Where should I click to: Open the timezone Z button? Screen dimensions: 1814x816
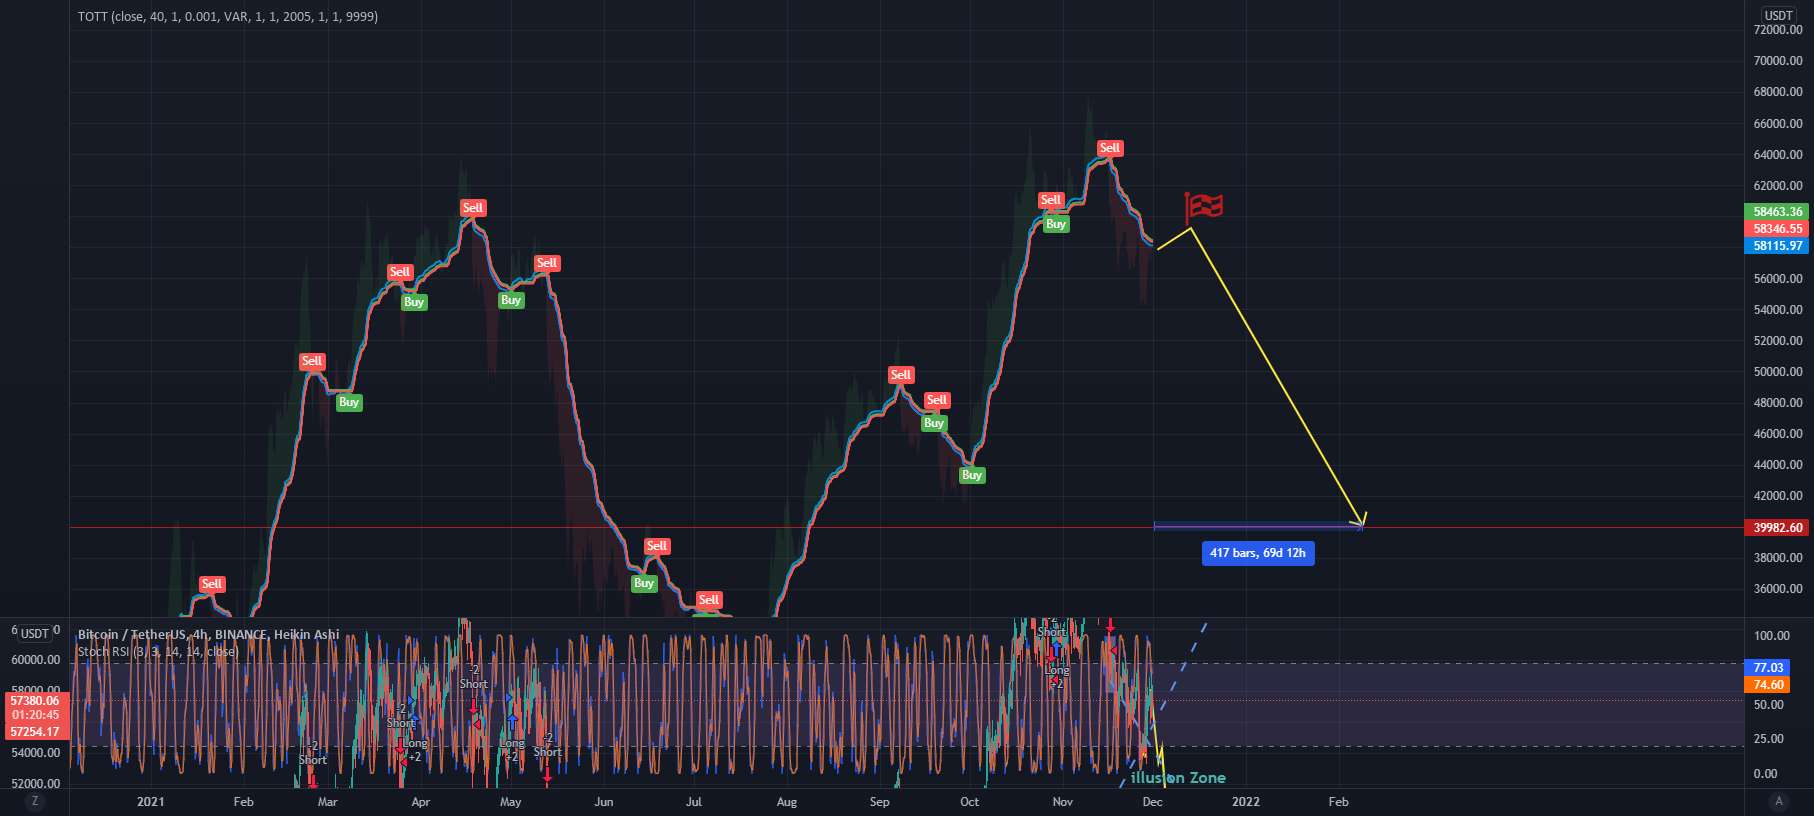click(x=35, y=801)
